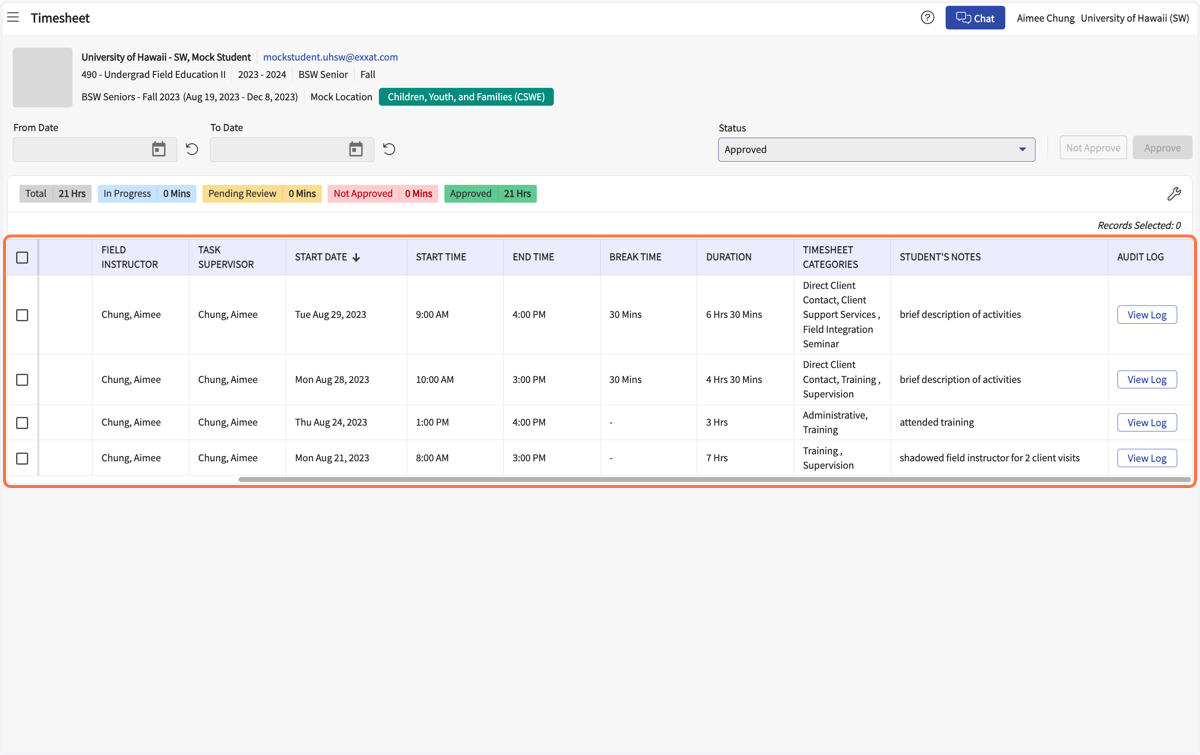The image size is (1200, 755).
Task: Open To Date calendar picker
Action: [x=355, y=149]
